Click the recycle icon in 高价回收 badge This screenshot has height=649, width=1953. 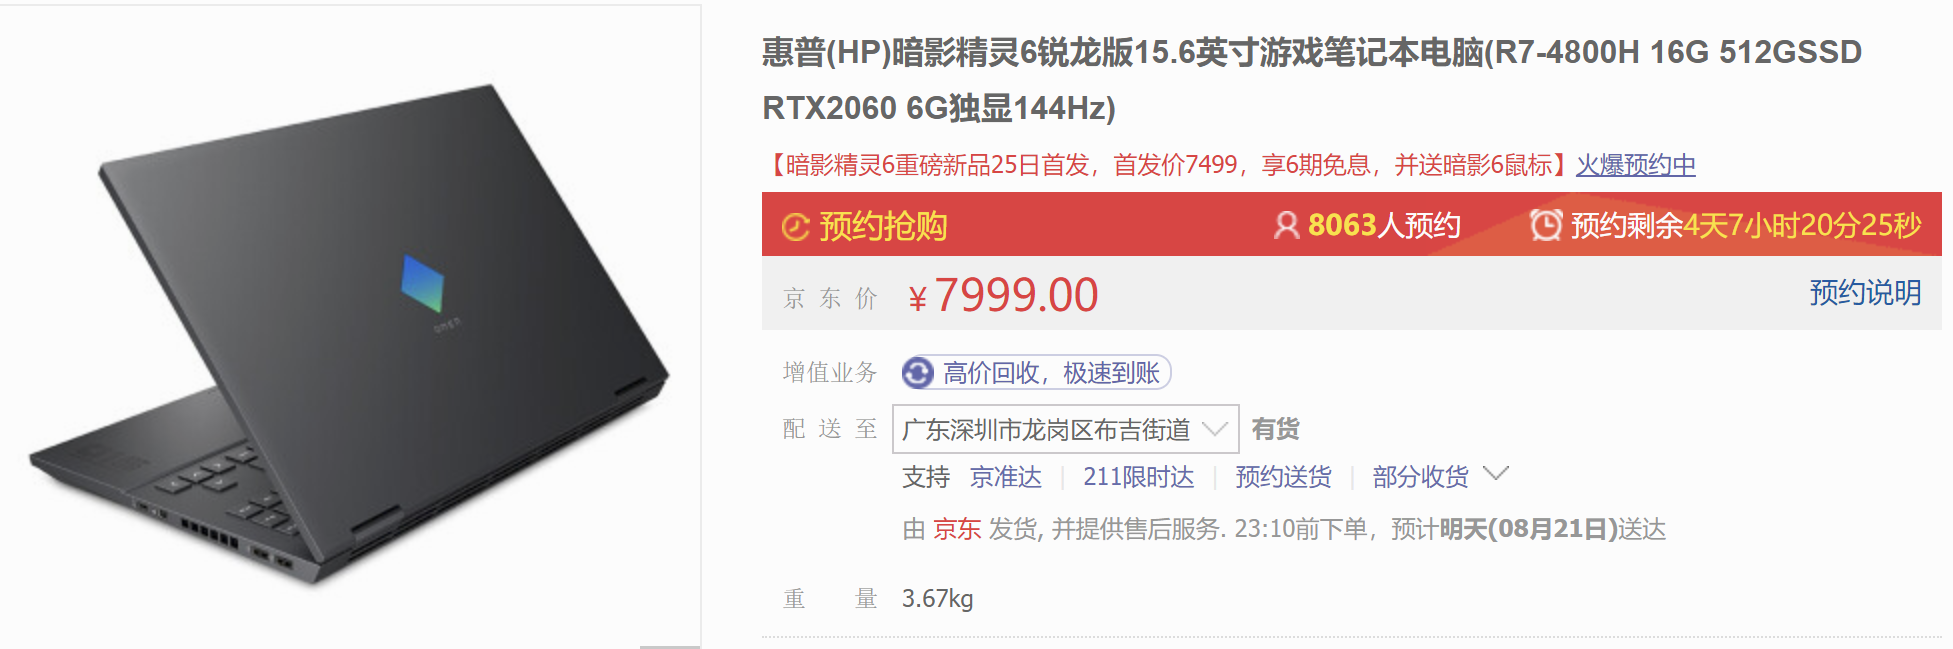click(917, 373)
